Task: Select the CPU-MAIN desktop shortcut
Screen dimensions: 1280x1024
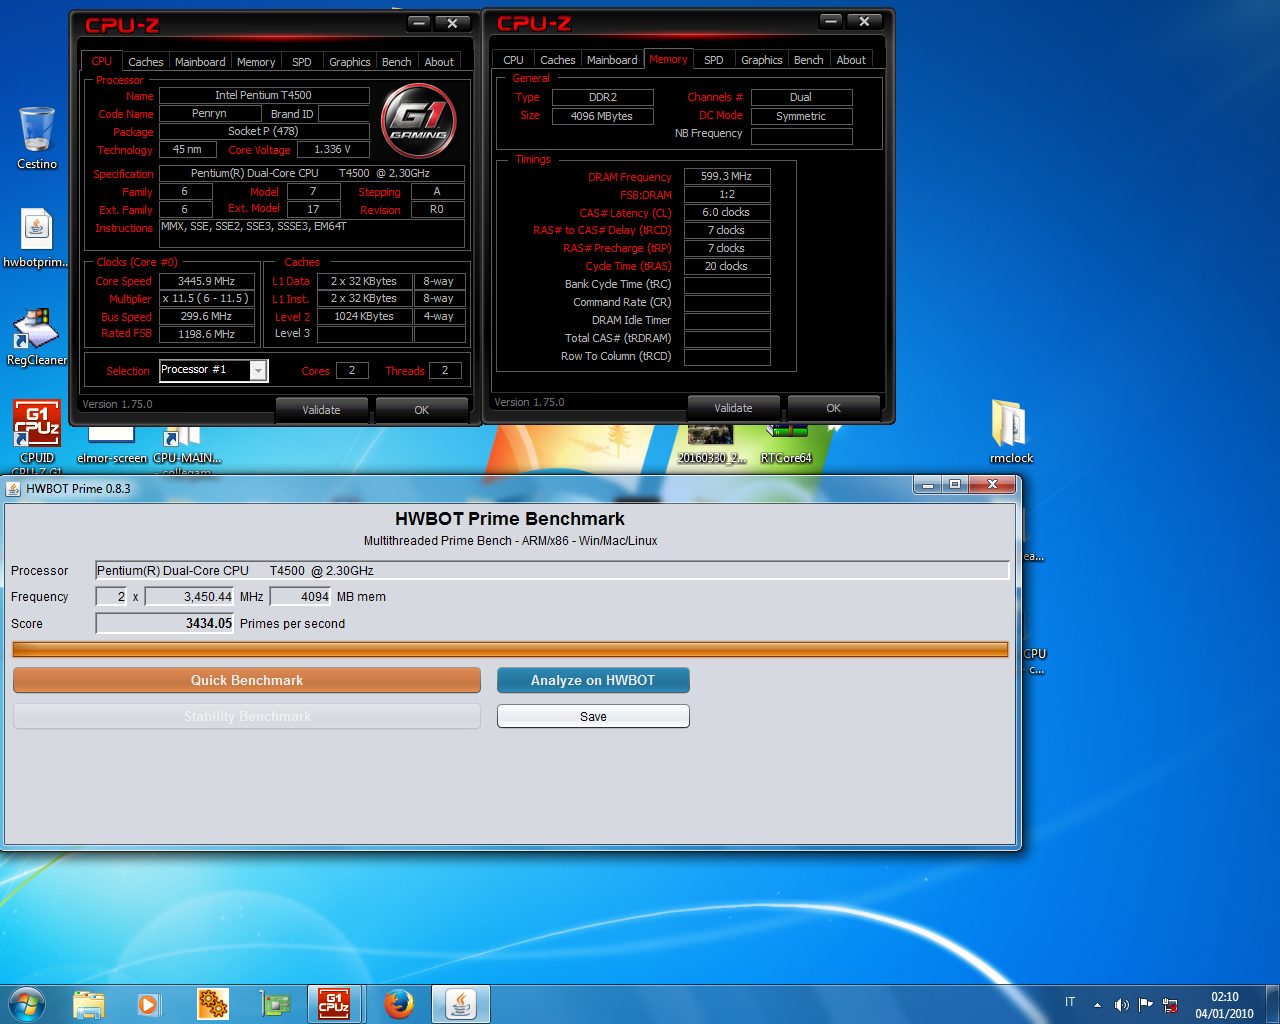Action: point(186,445)
